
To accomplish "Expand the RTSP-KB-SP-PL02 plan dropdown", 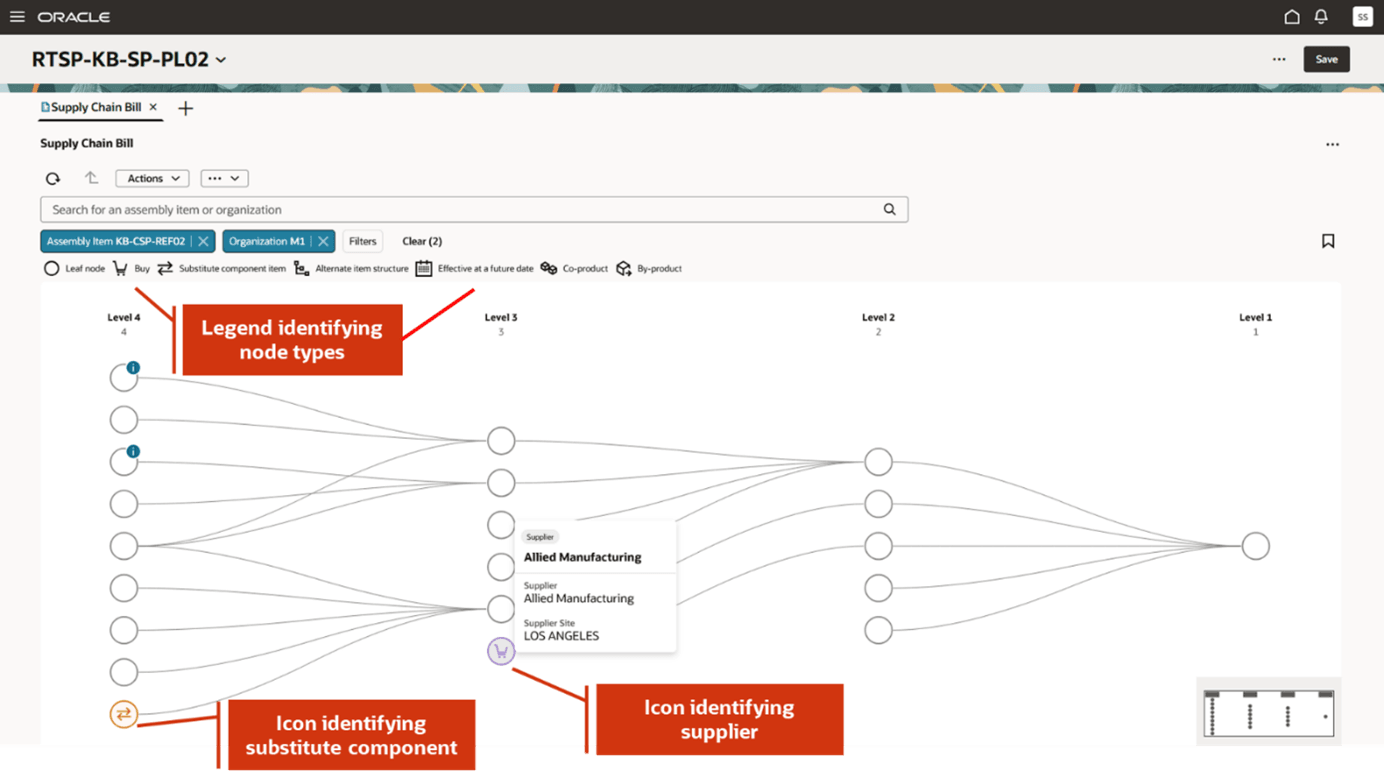I will [x=221, y=60].
